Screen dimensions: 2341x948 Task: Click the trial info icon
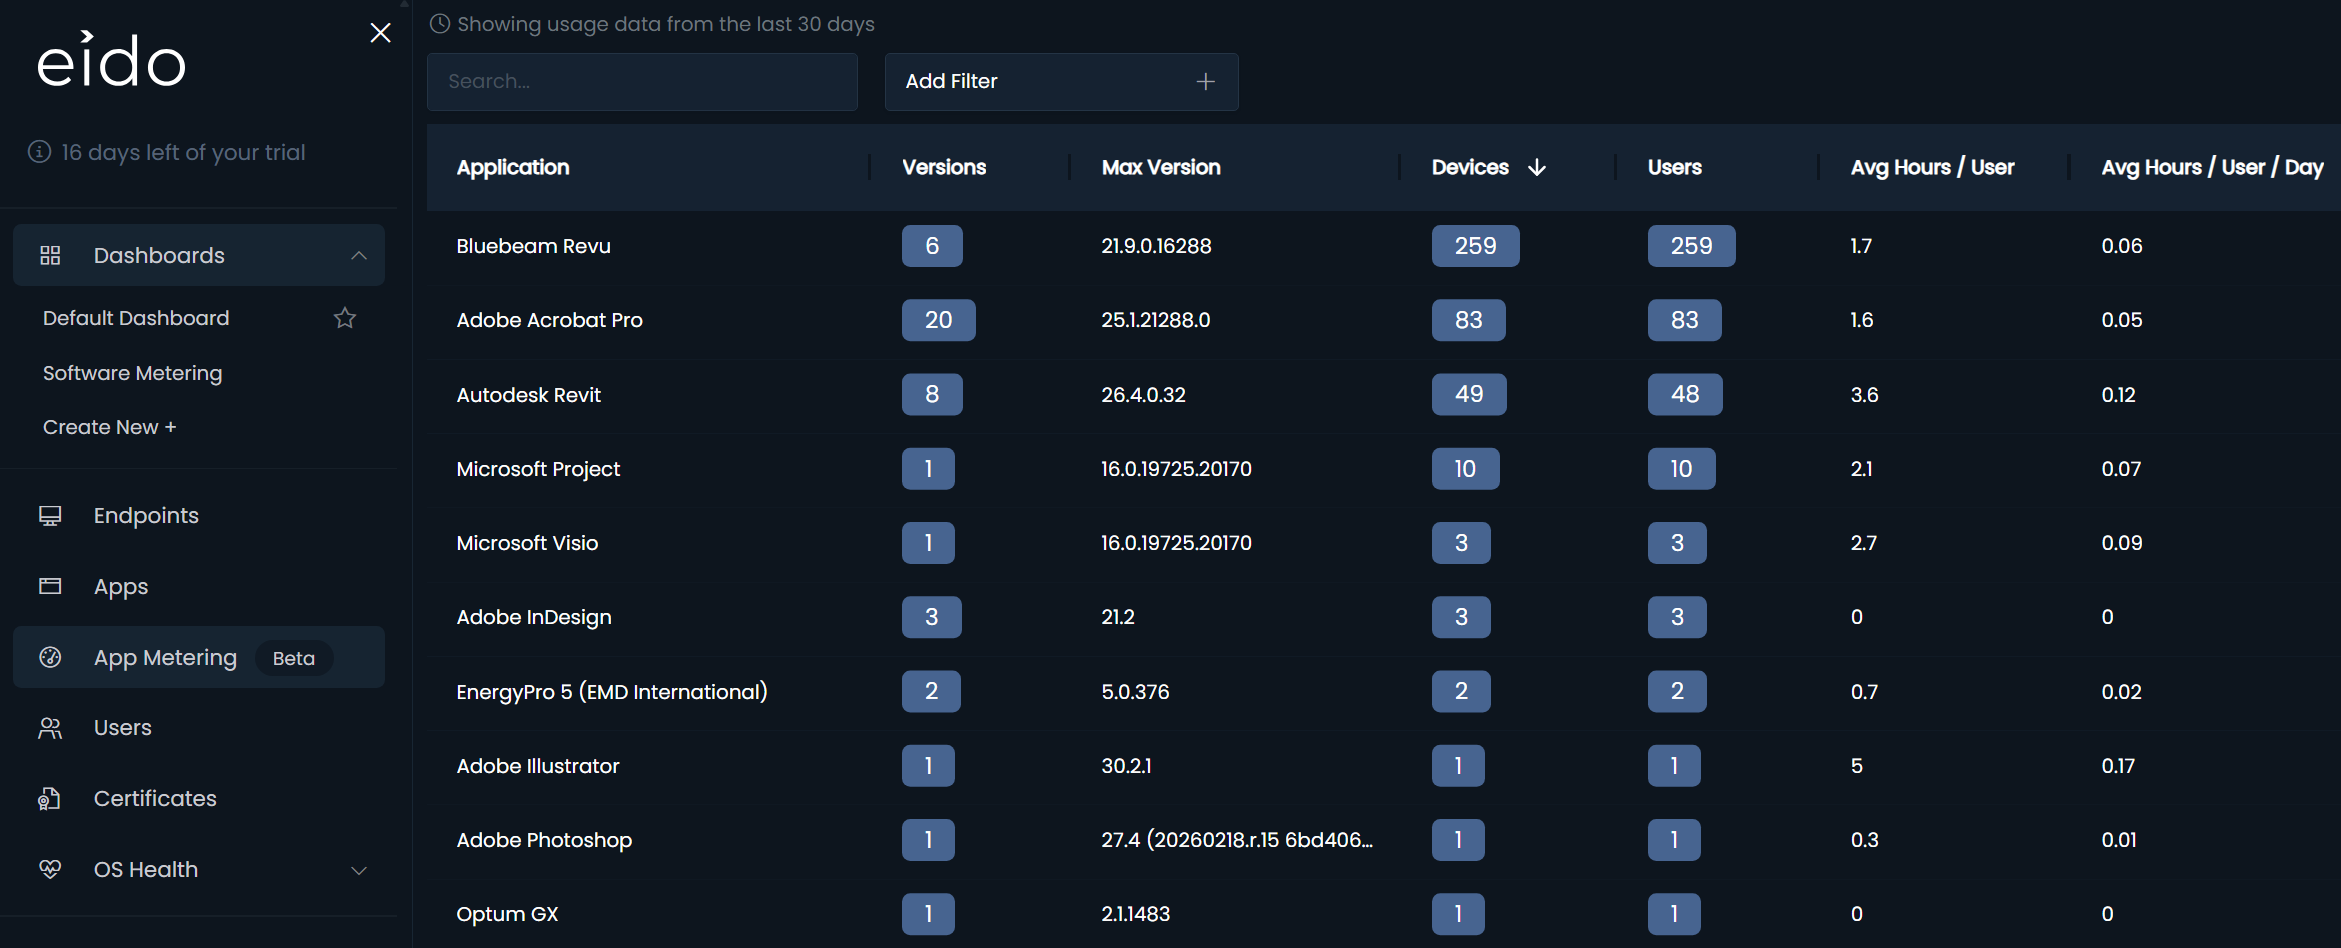[x=39, y=151]
